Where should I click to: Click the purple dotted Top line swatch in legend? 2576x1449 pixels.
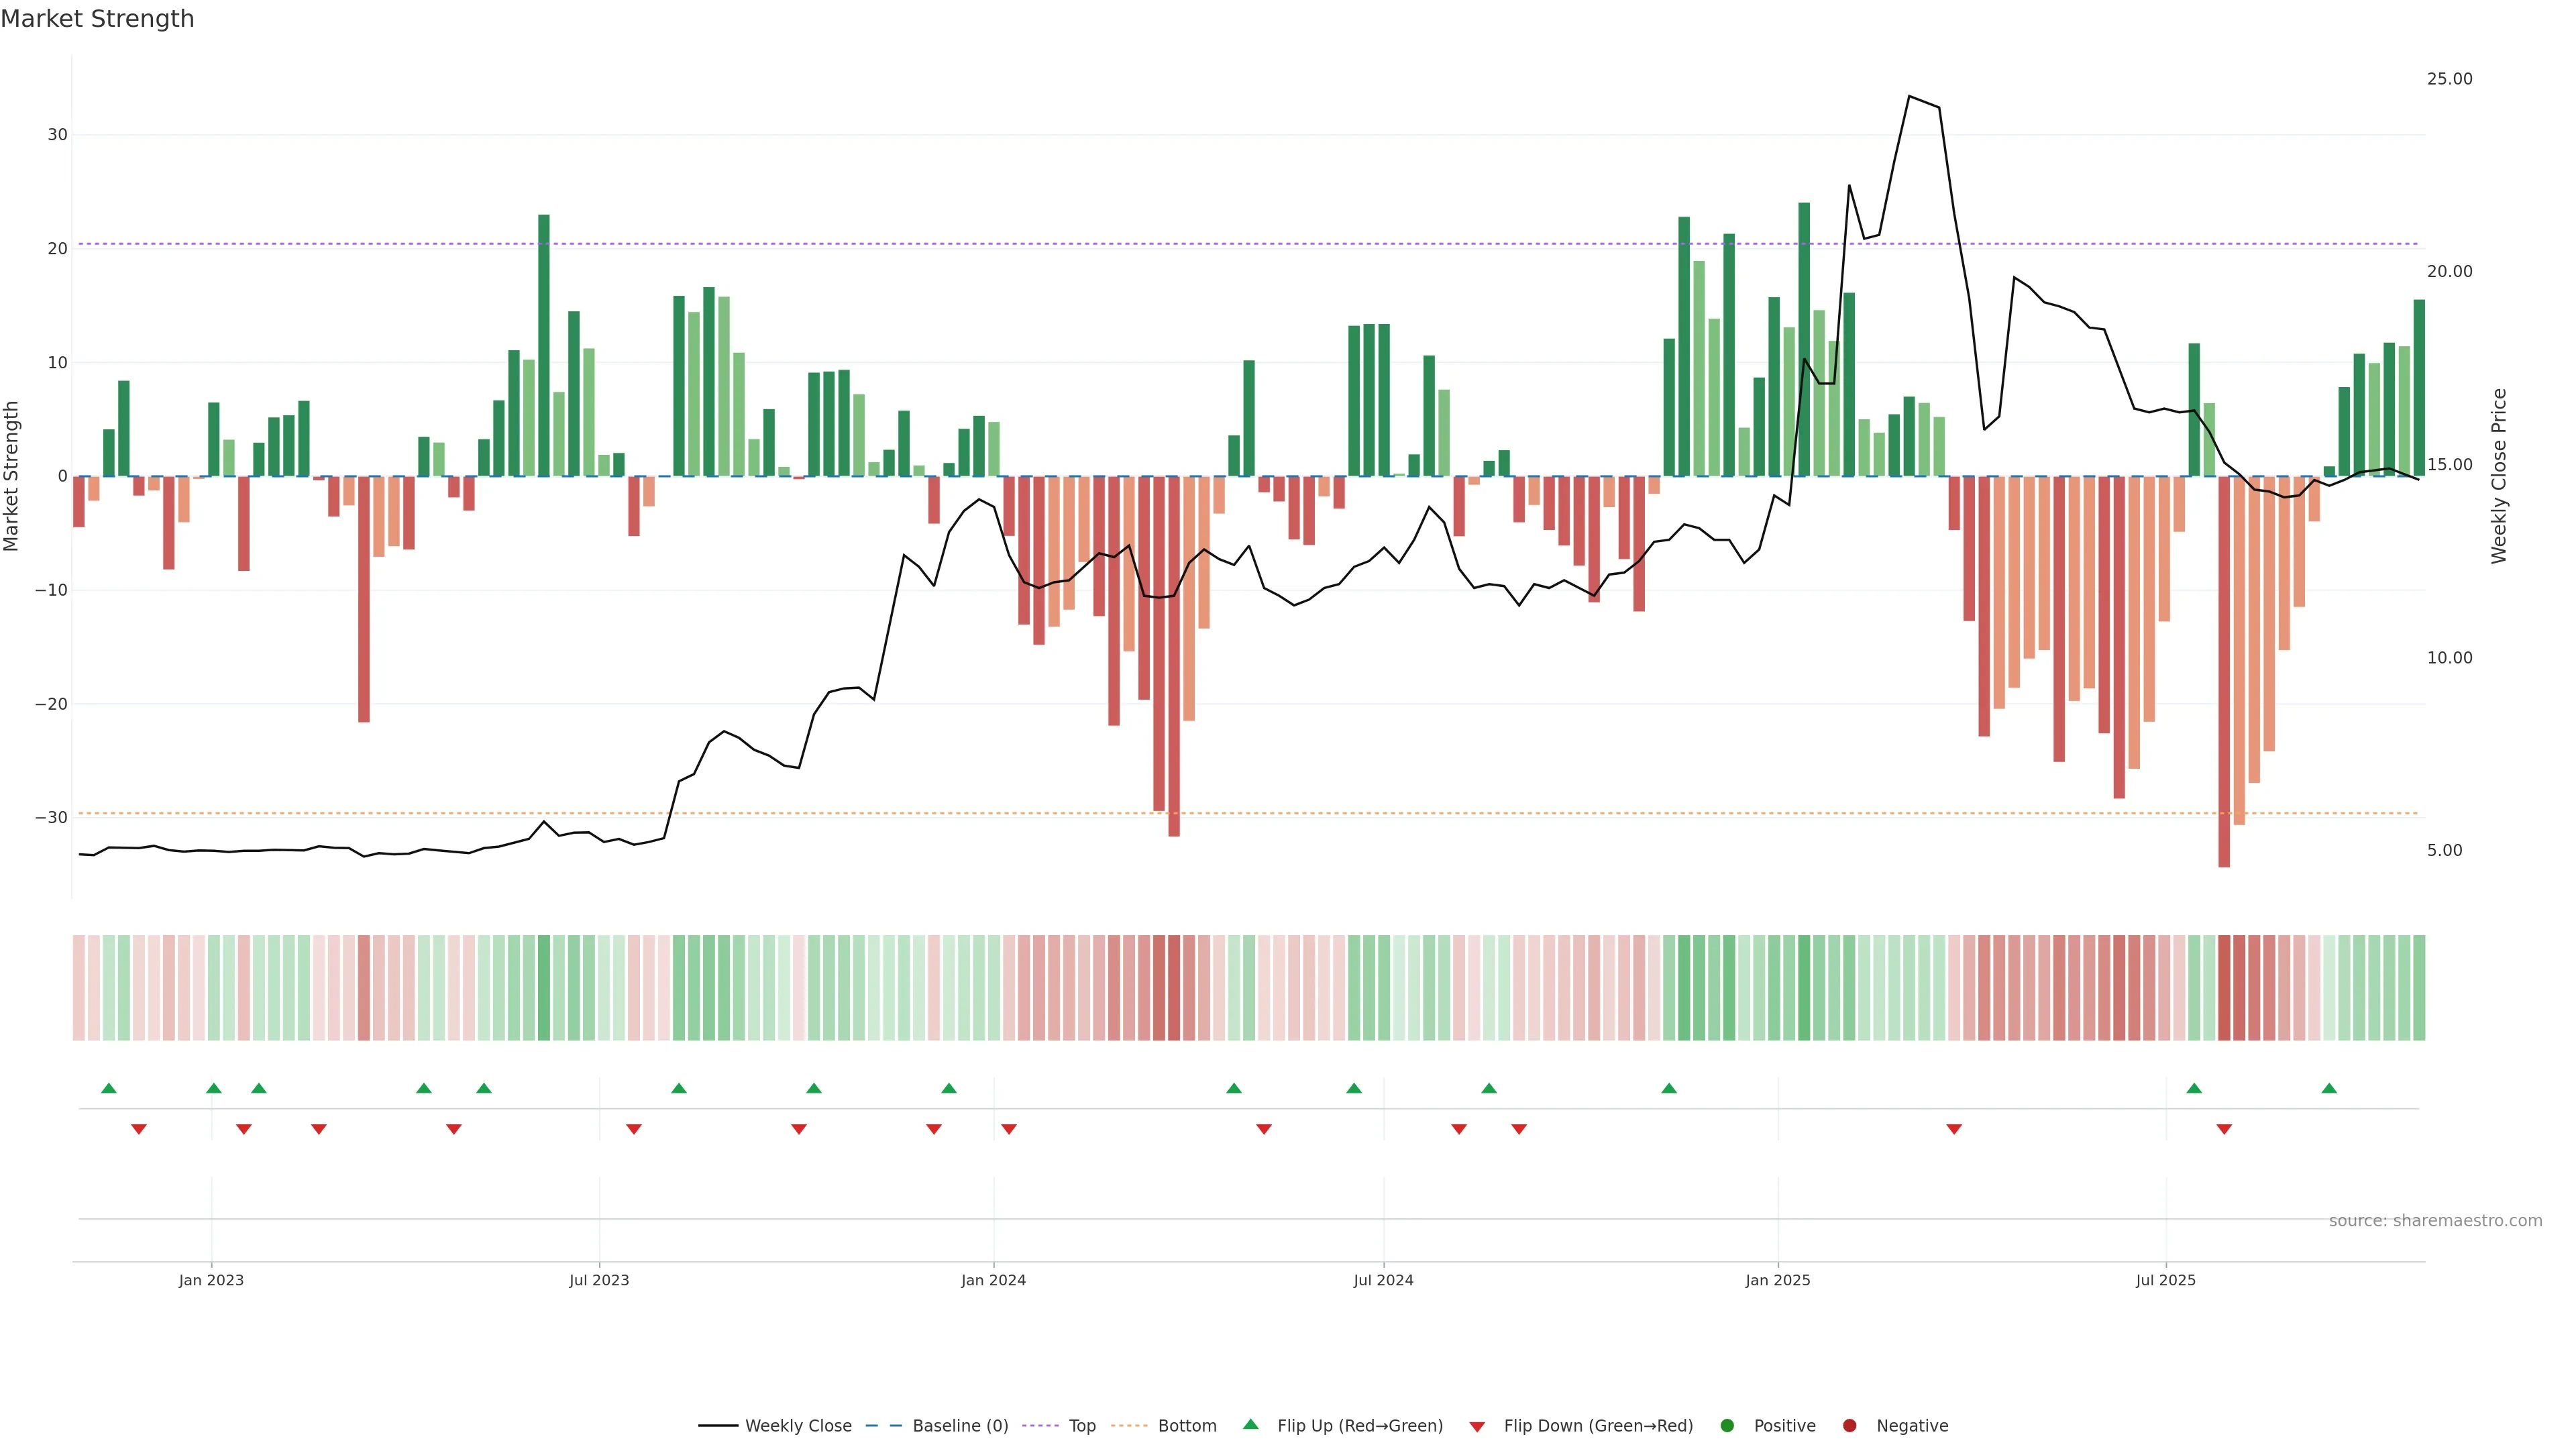[1041, 1426]
